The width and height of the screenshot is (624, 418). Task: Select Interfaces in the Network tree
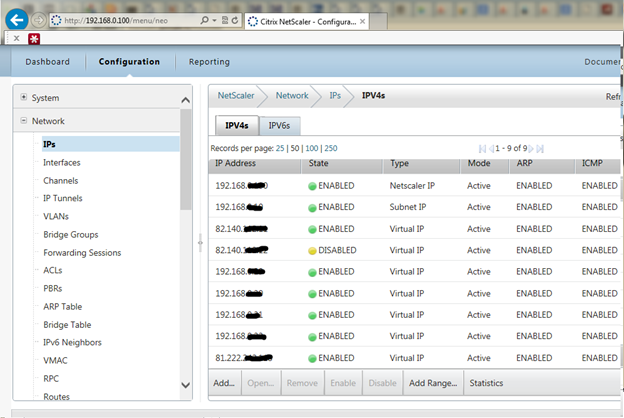coord(62,162)
